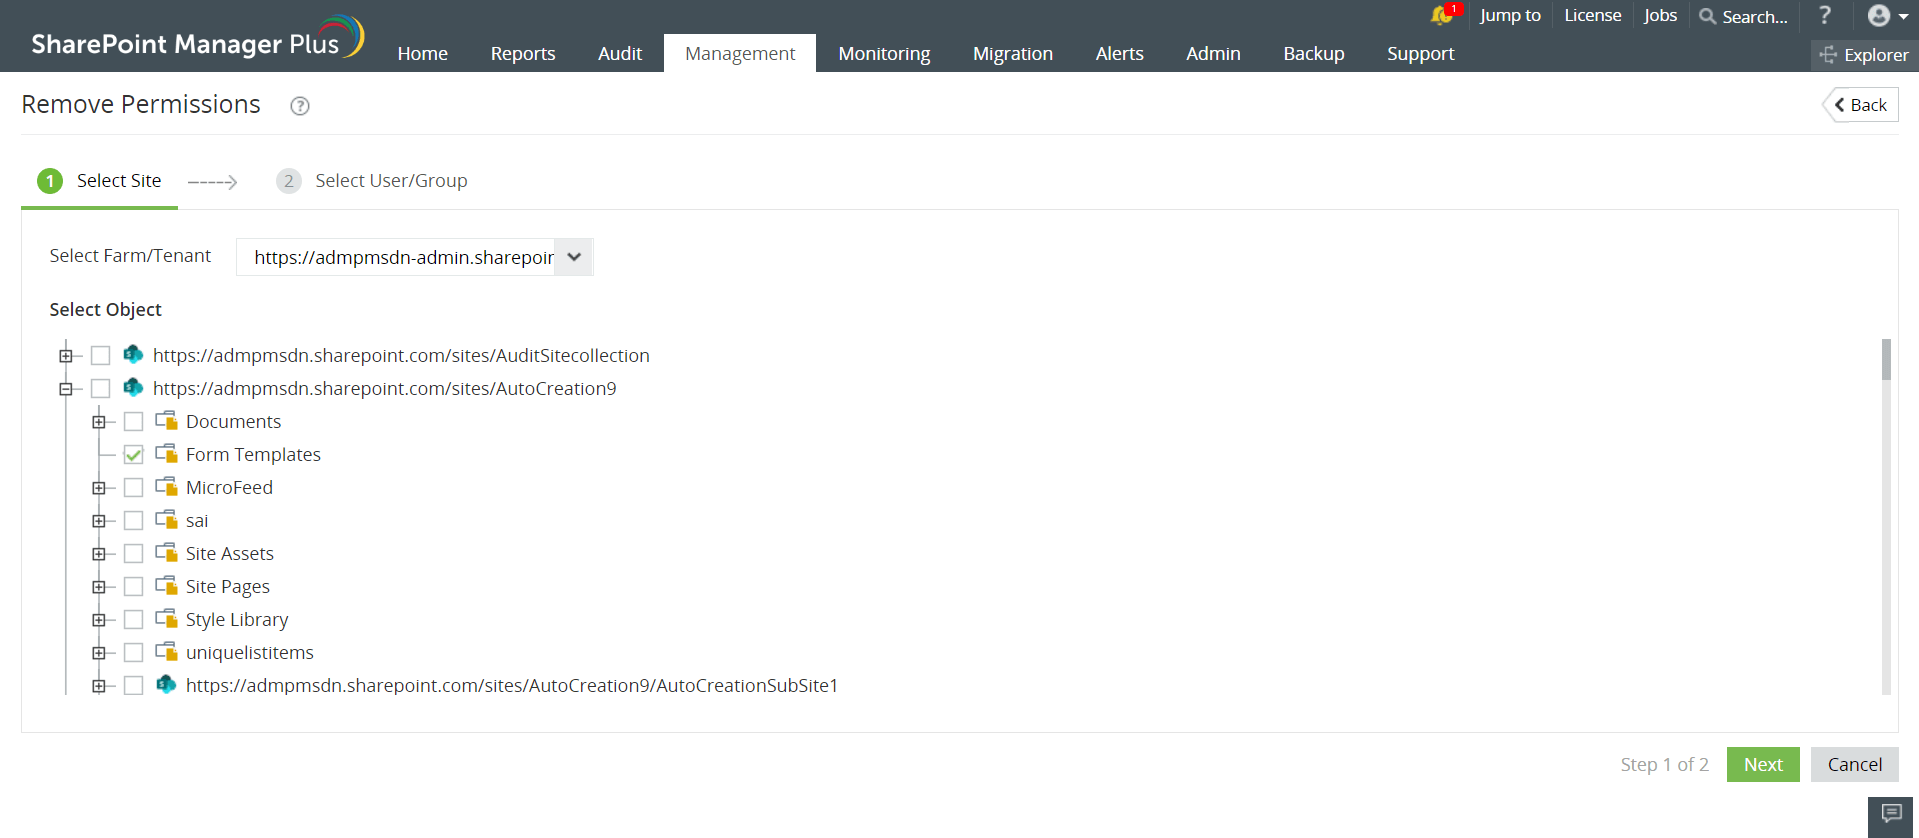Expand the Documents node
Screen dimensions: 1919x838
tap(99, 421)
